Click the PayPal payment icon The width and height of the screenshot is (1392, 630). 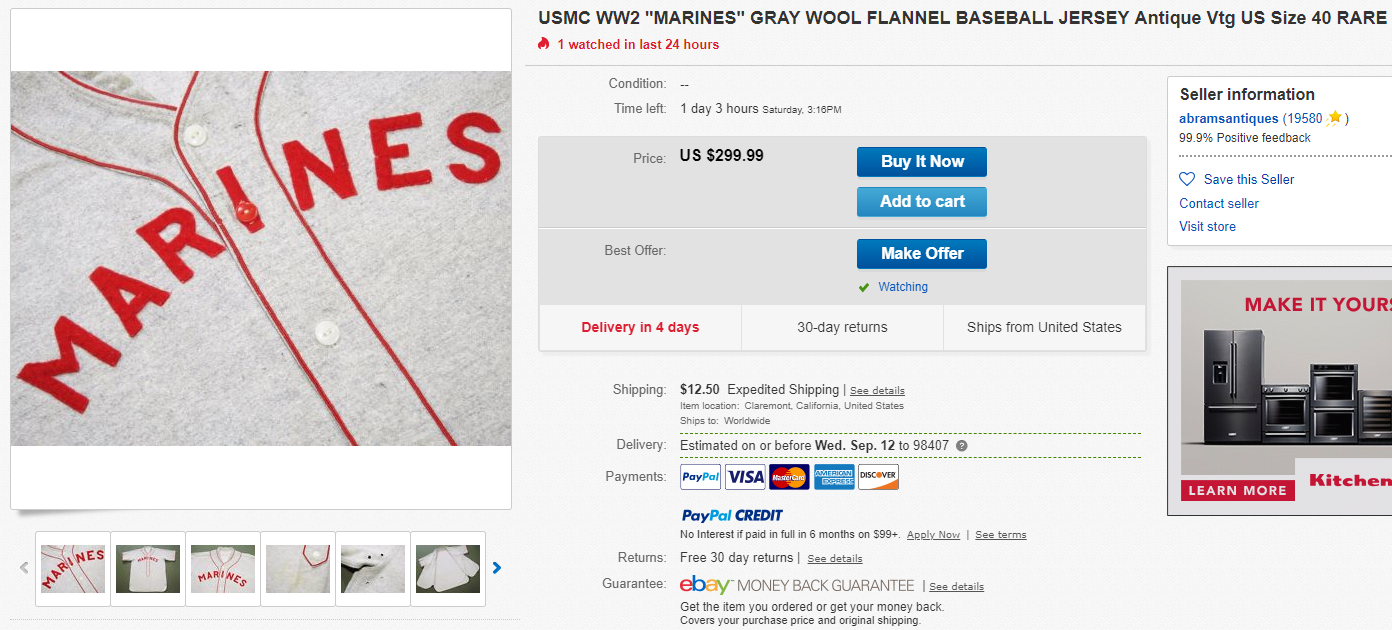click(x=700, y=477)
